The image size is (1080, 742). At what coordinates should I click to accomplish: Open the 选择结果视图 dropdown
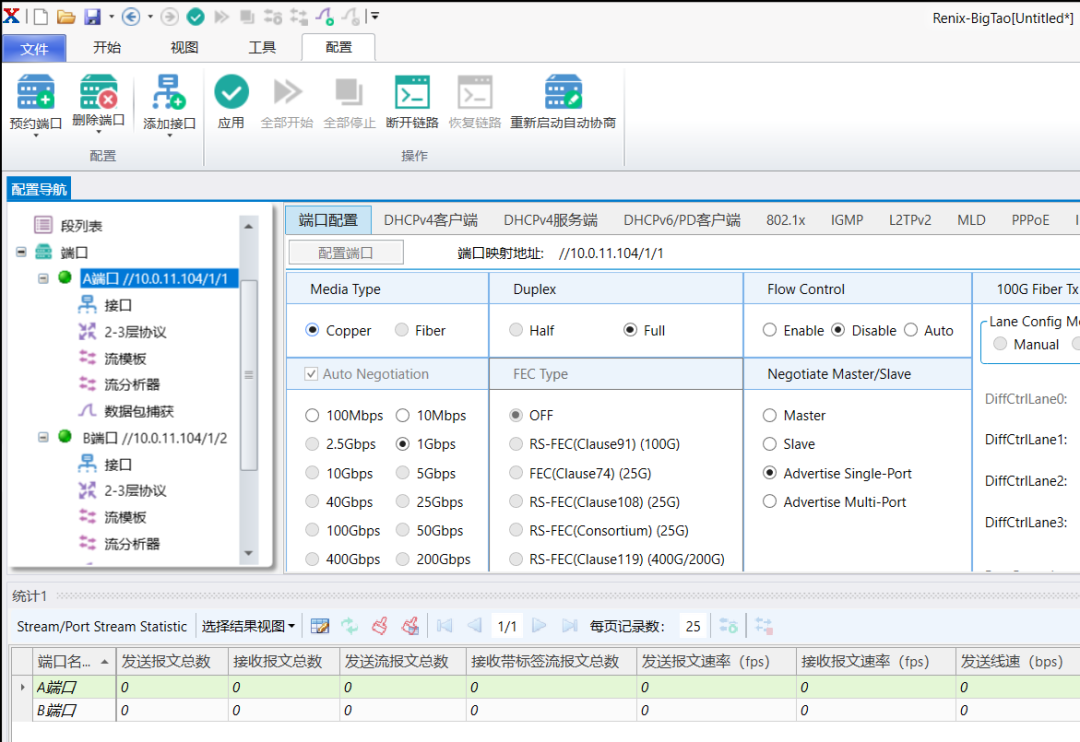(x=248, y=626)
